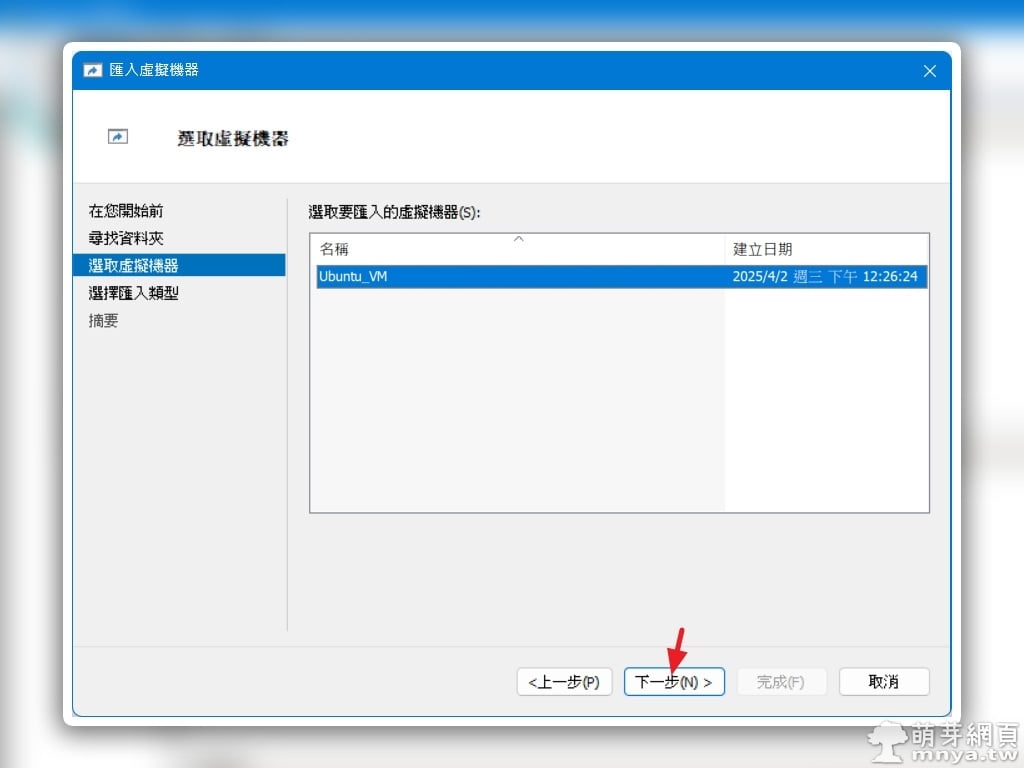Click empty area of virtual machine list
This screenshot has height=768, width=1024.
[516, 400]
